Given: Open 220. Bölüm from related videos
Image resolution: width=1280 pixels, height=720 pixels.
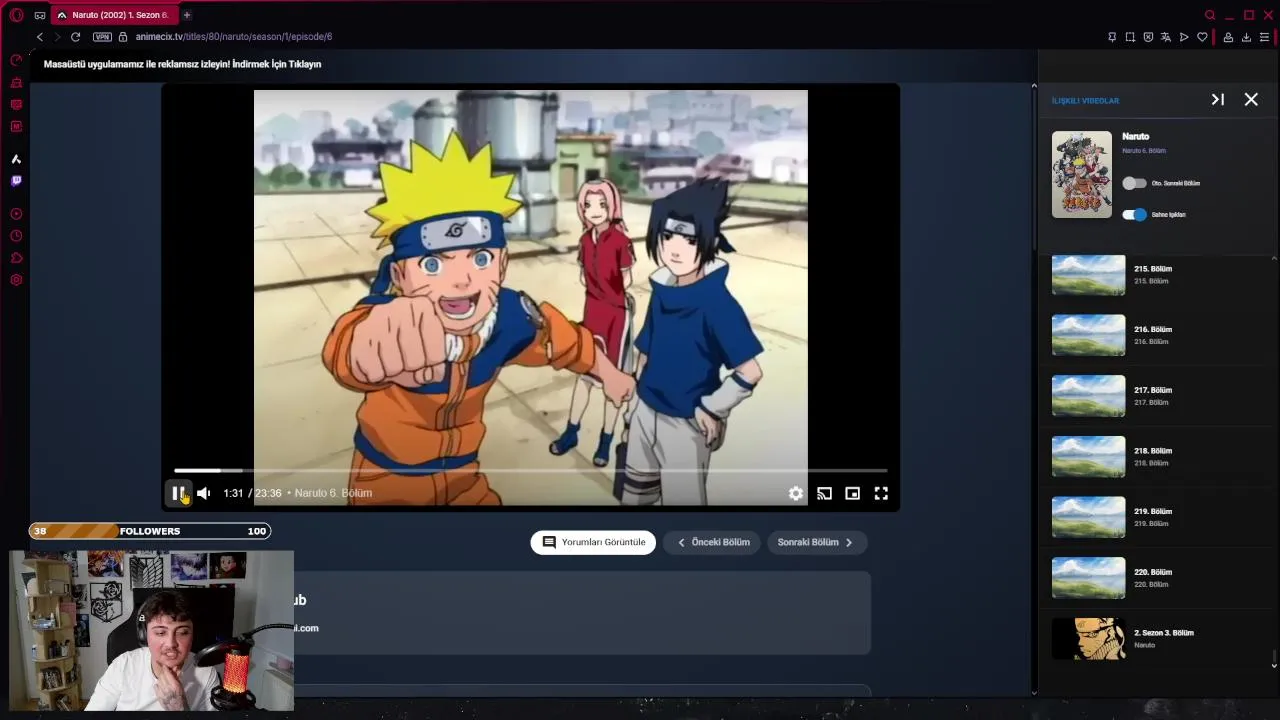Looking at the screenshot, I should [x=1154, y=578].
